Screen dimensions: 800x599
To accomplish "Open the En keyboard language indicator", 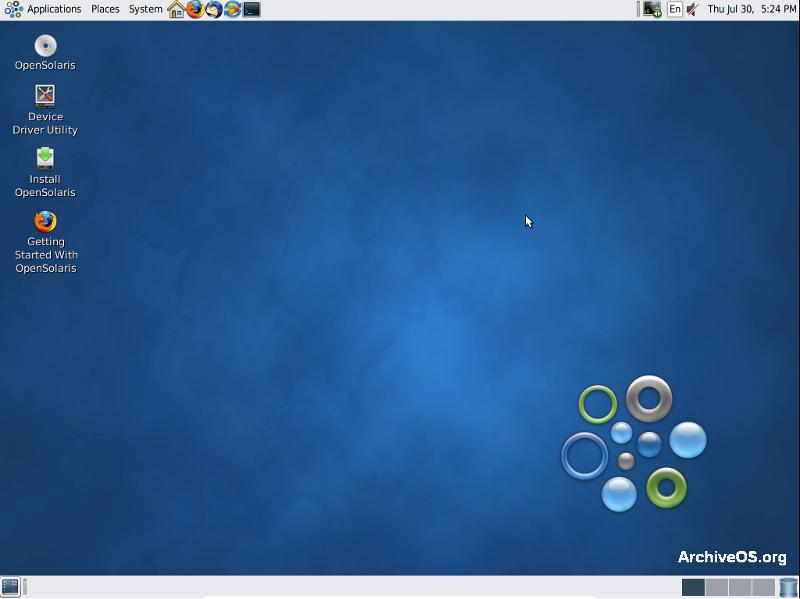I will tap(674, 9).
